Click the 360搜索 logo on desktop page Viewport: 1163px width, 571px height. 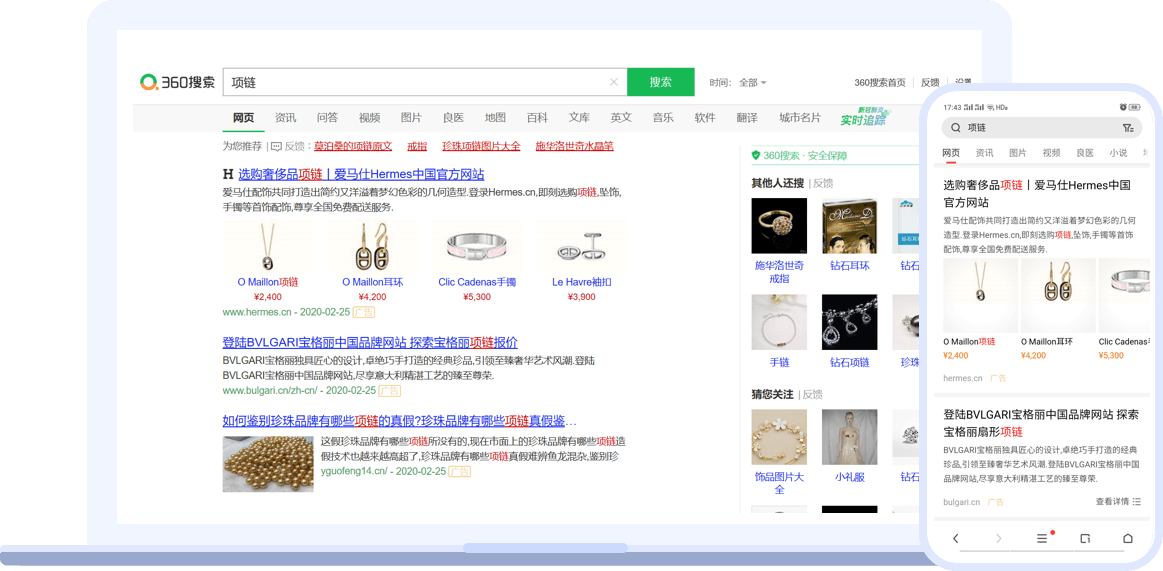point(177,82)
